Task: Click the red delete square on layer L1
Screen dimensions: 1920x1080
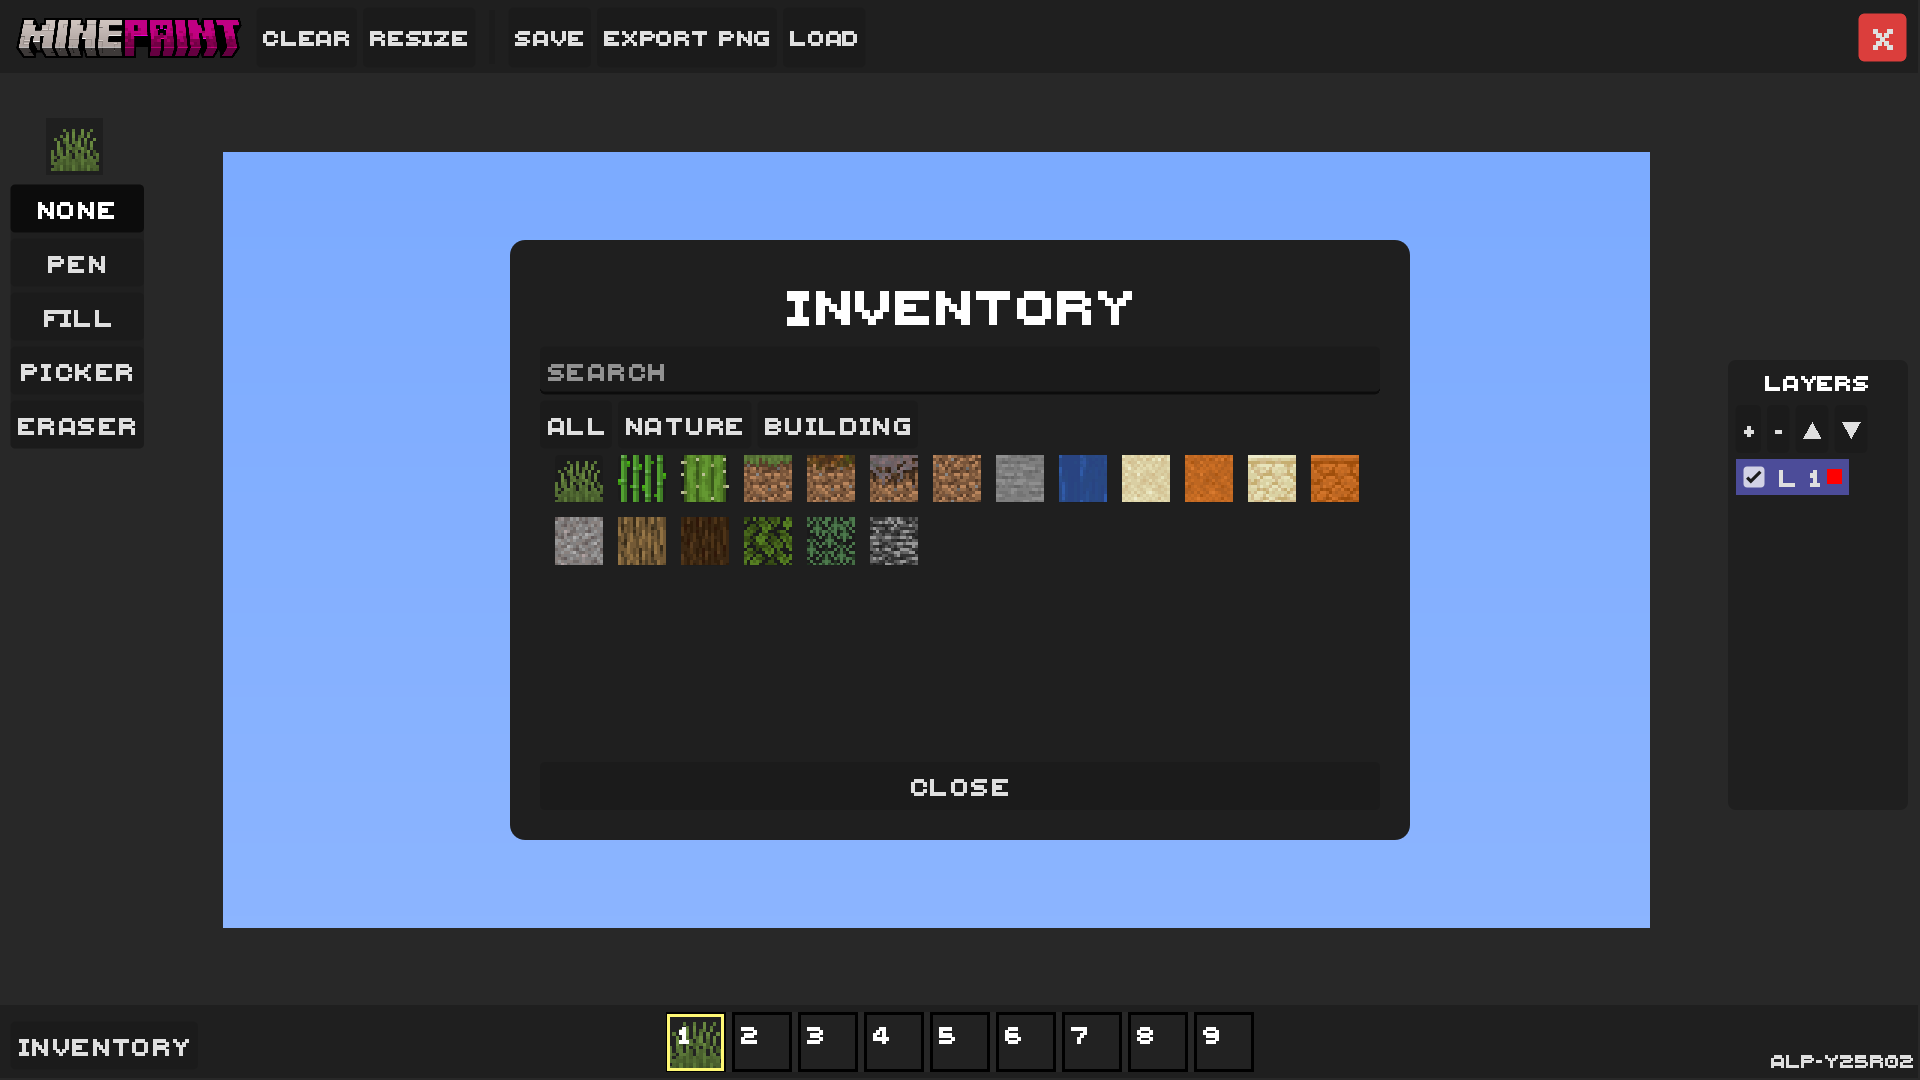Action: [x=1833, y=477]
